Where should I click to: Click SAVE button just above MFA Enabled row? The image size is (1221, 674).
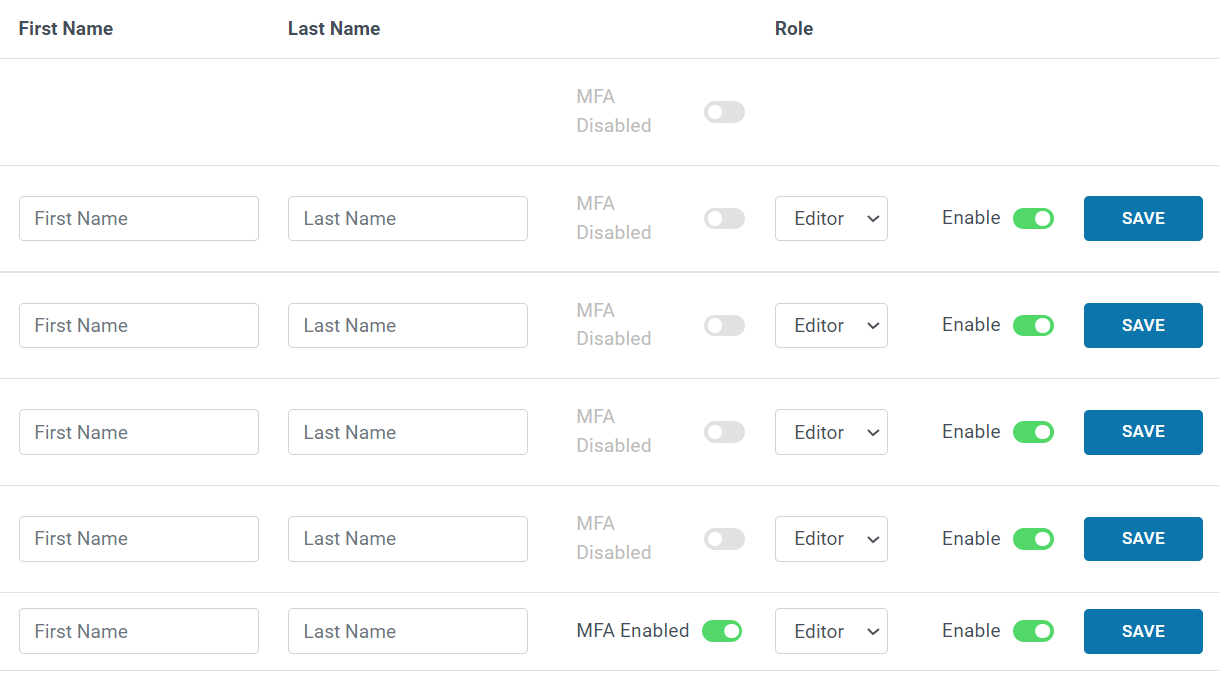coord(1143,539)
